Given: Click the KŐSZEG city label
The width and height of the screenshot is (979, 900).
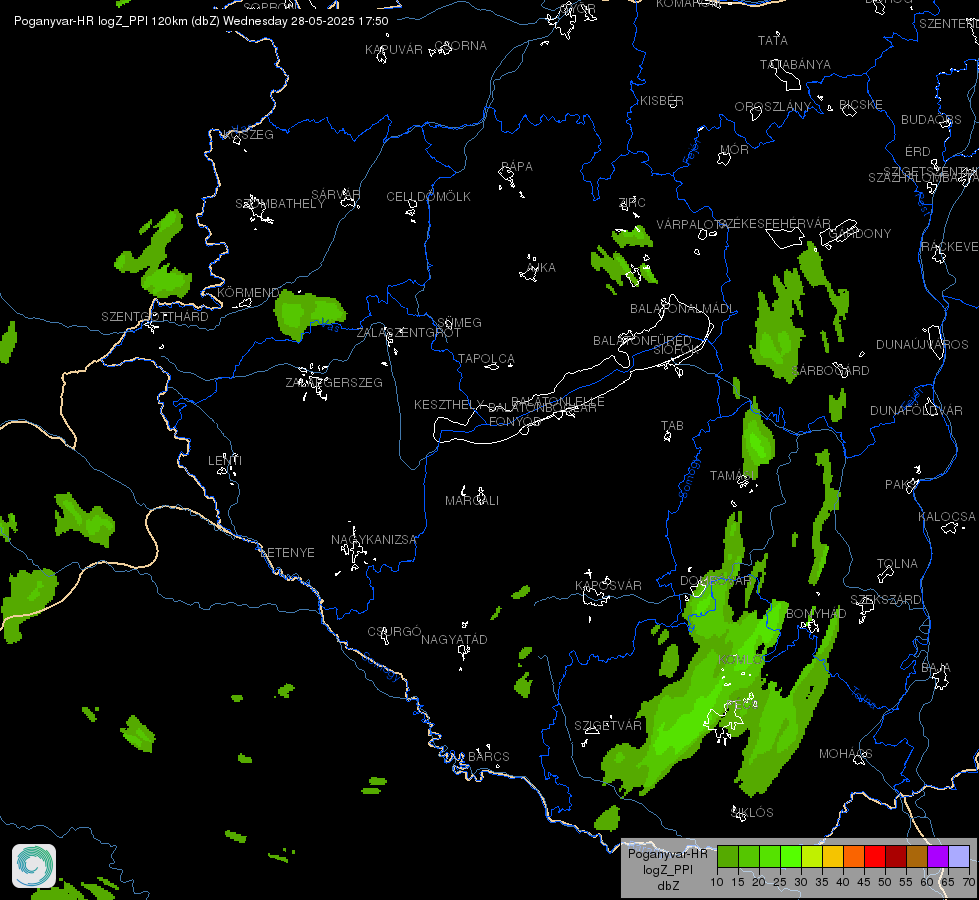Looking at the screenshot, I should [248, 135].
